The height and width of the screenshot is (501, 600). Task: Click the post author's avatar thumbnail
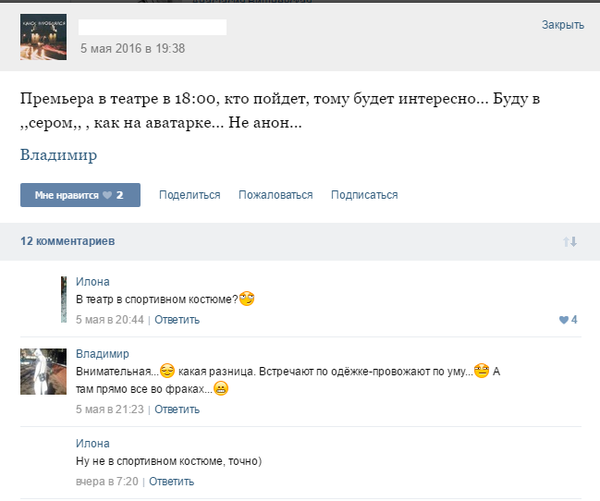pyautogui.click(x=43, y=39)
